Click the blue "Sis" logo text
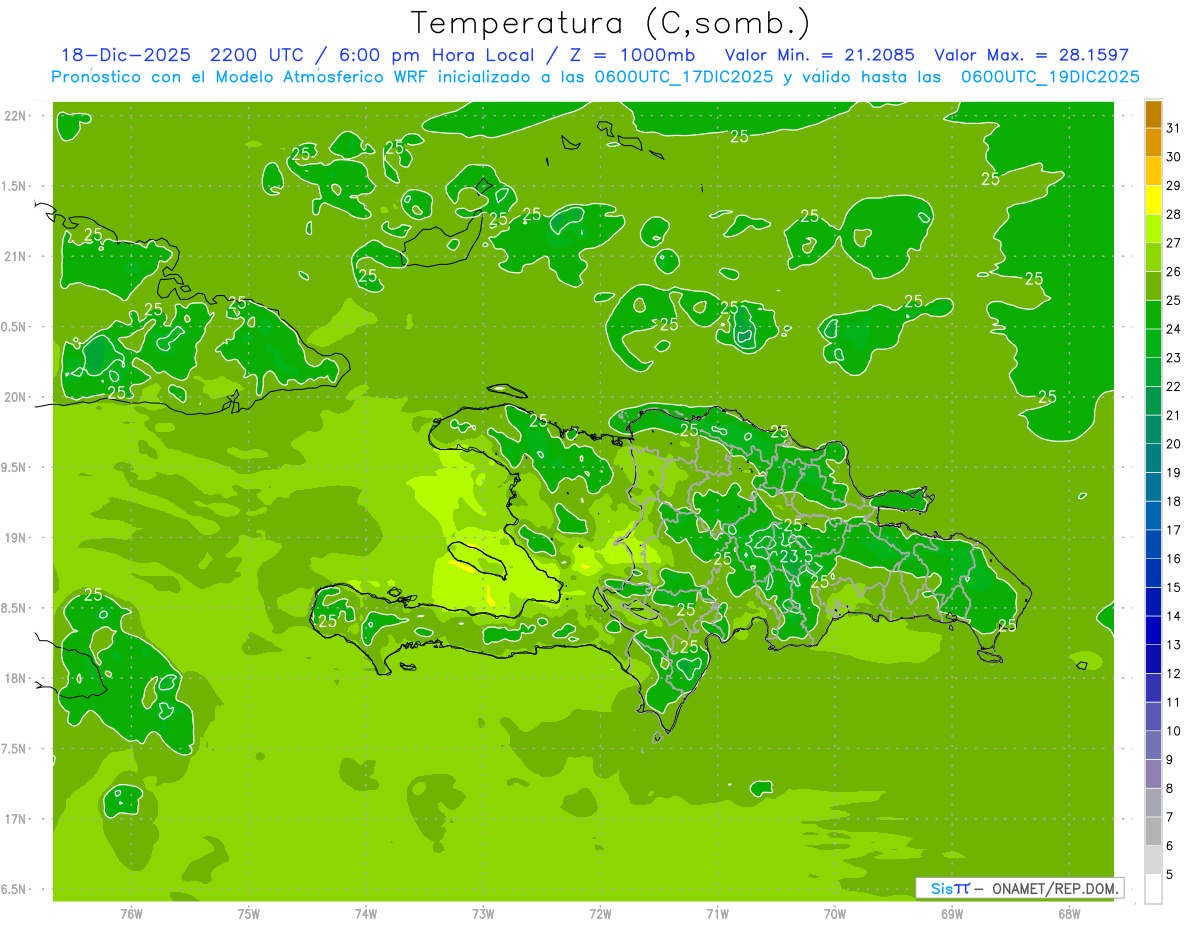Viewport: 1200px width, 927px height. (943, 888)
